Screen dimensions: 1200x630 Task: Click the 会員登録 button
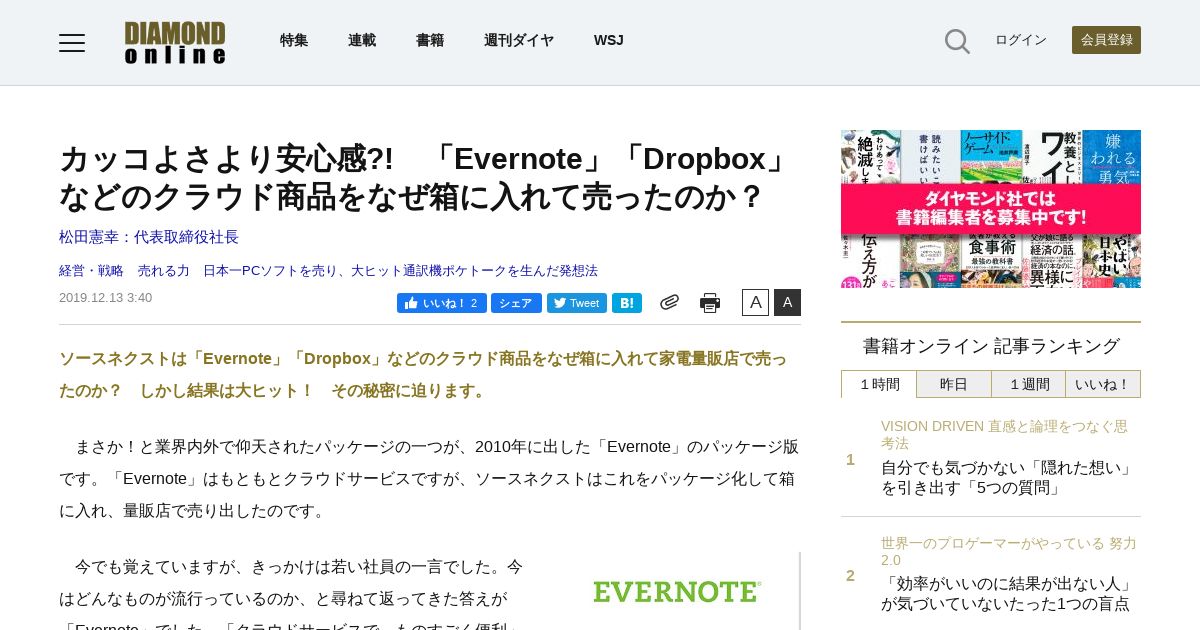pos(1106,40)
